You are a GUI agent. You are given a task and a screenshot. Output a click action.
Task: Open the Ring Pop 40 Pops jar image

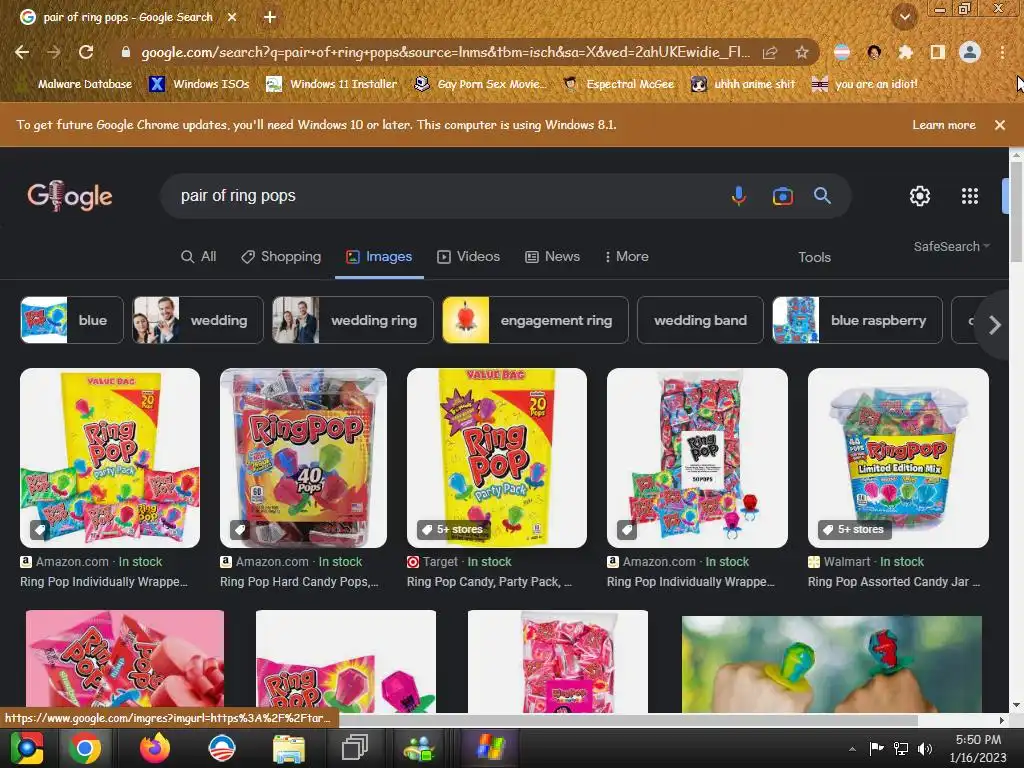(303, 458)
